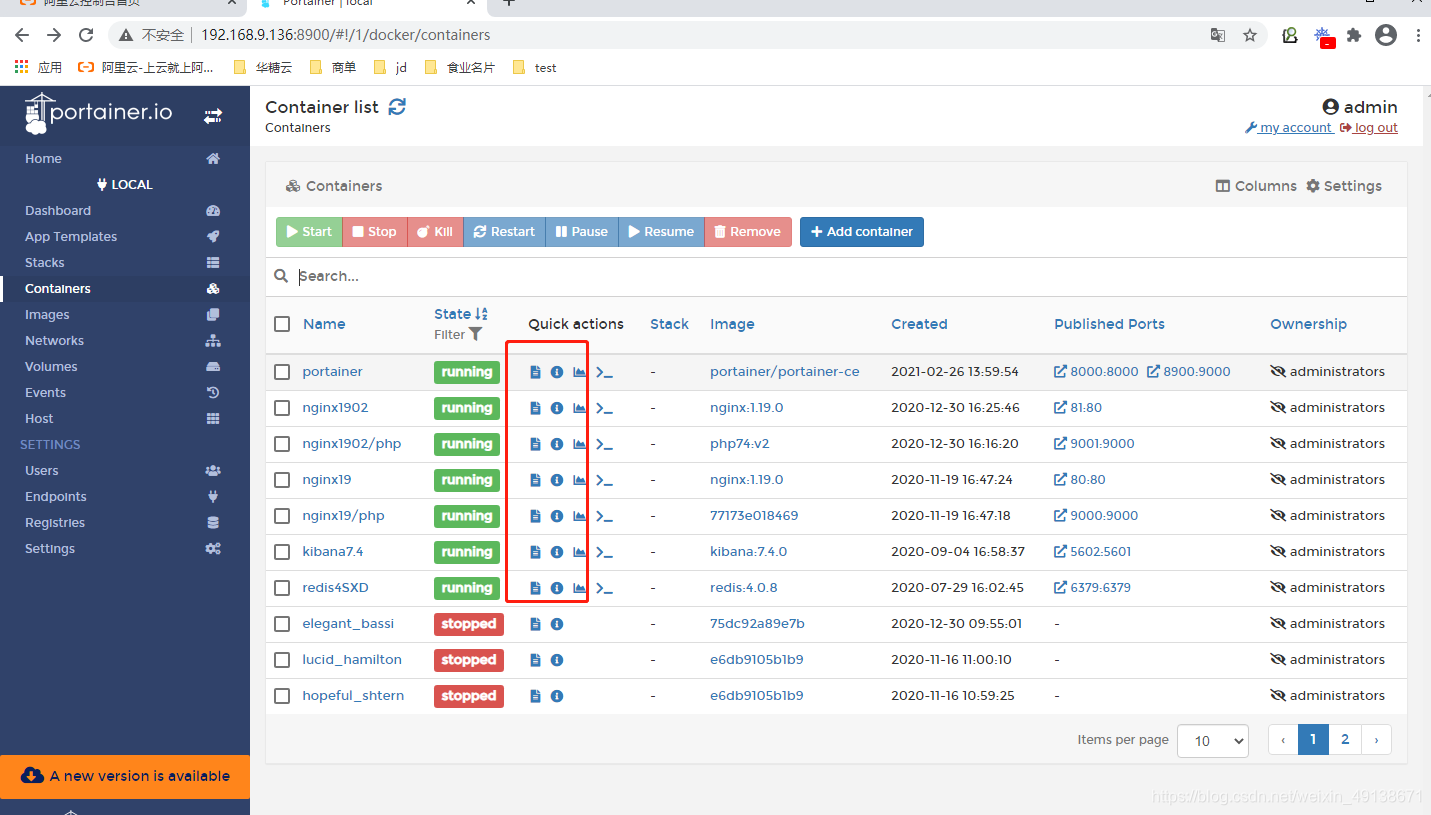The image size is (1431, 815).
Task: Open the Columns selector
Action: click(1255, 185)
